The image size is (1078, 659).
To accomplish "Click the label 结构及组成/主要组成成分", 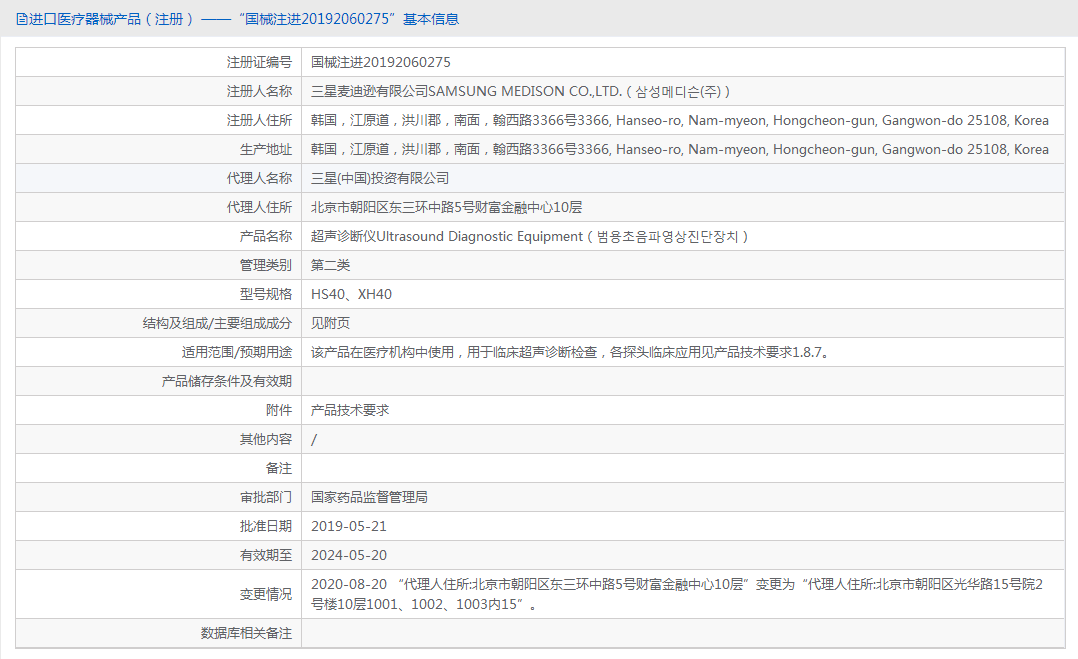I will [x=217, y=323].
